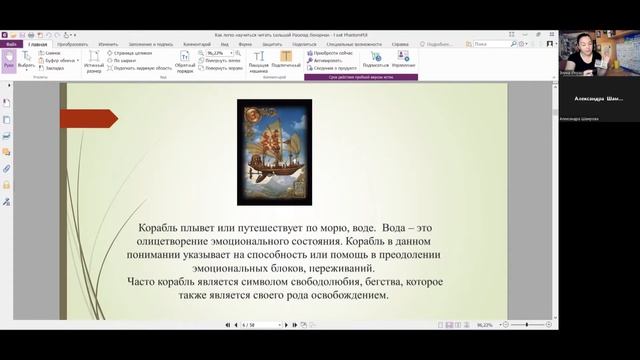
Task: Expand the left navigation panel arrow
Action: [9, 85]
